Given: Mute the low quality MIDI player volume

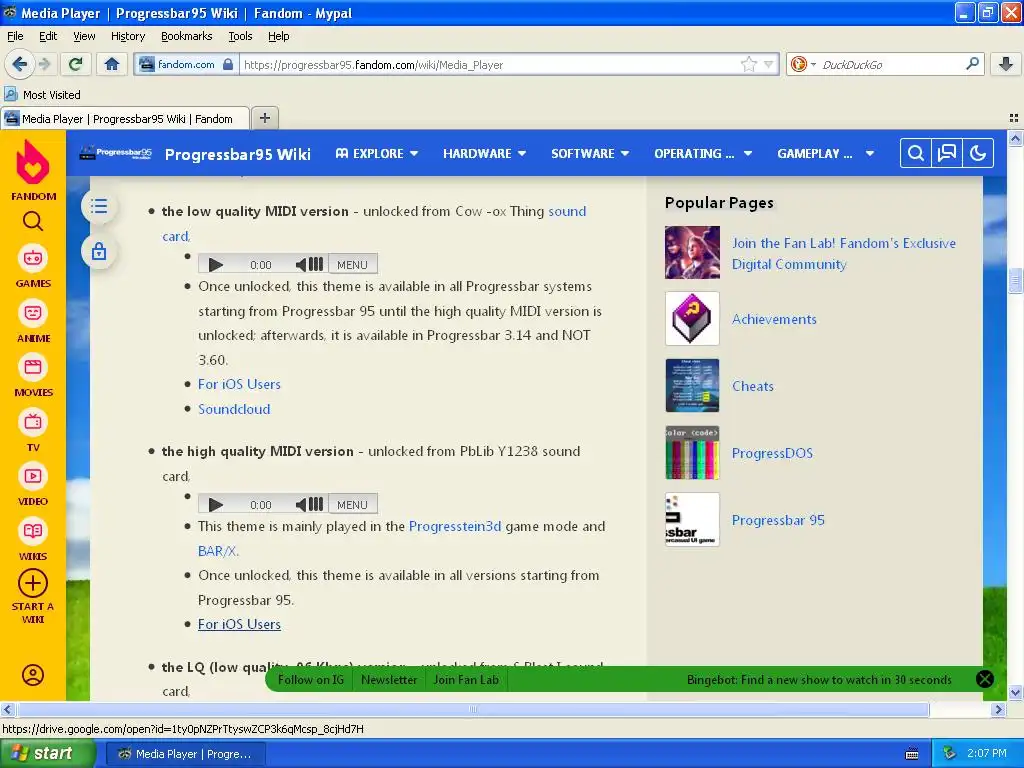Looking at the screenshot, I should 301,264.
